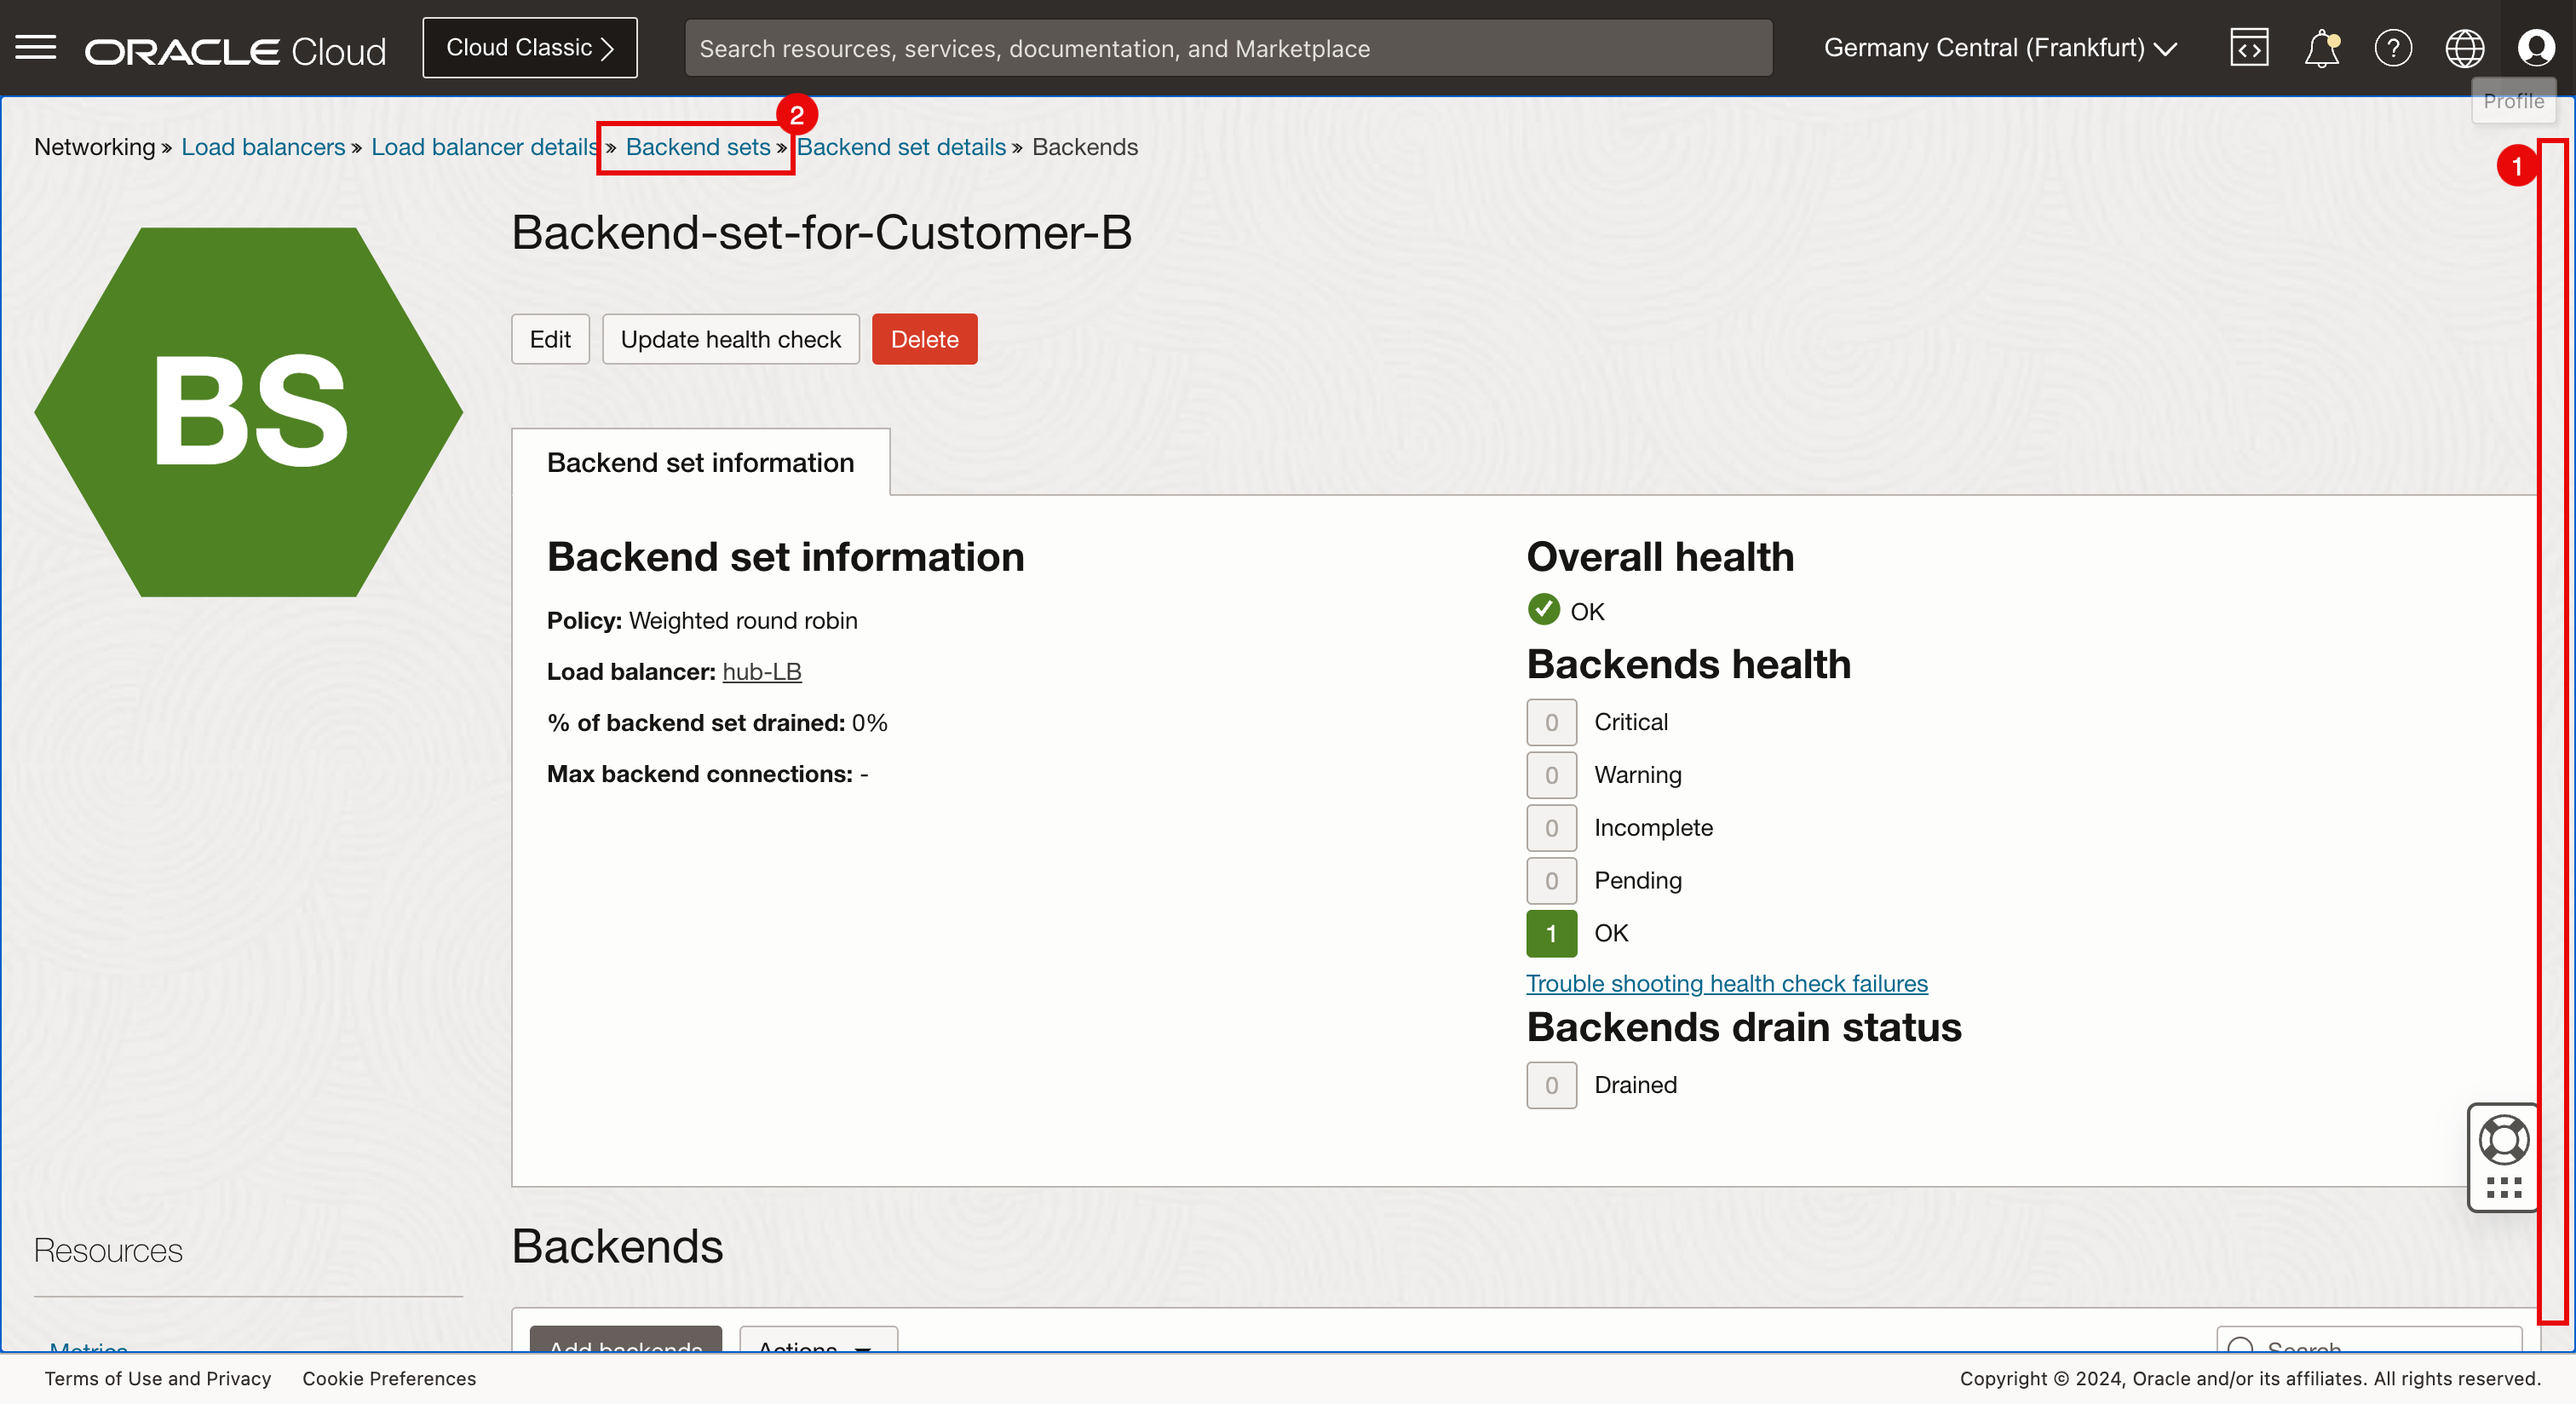2576x1404 pixels.
Task: Click Update health check button
Action: [x=730, y=339]
